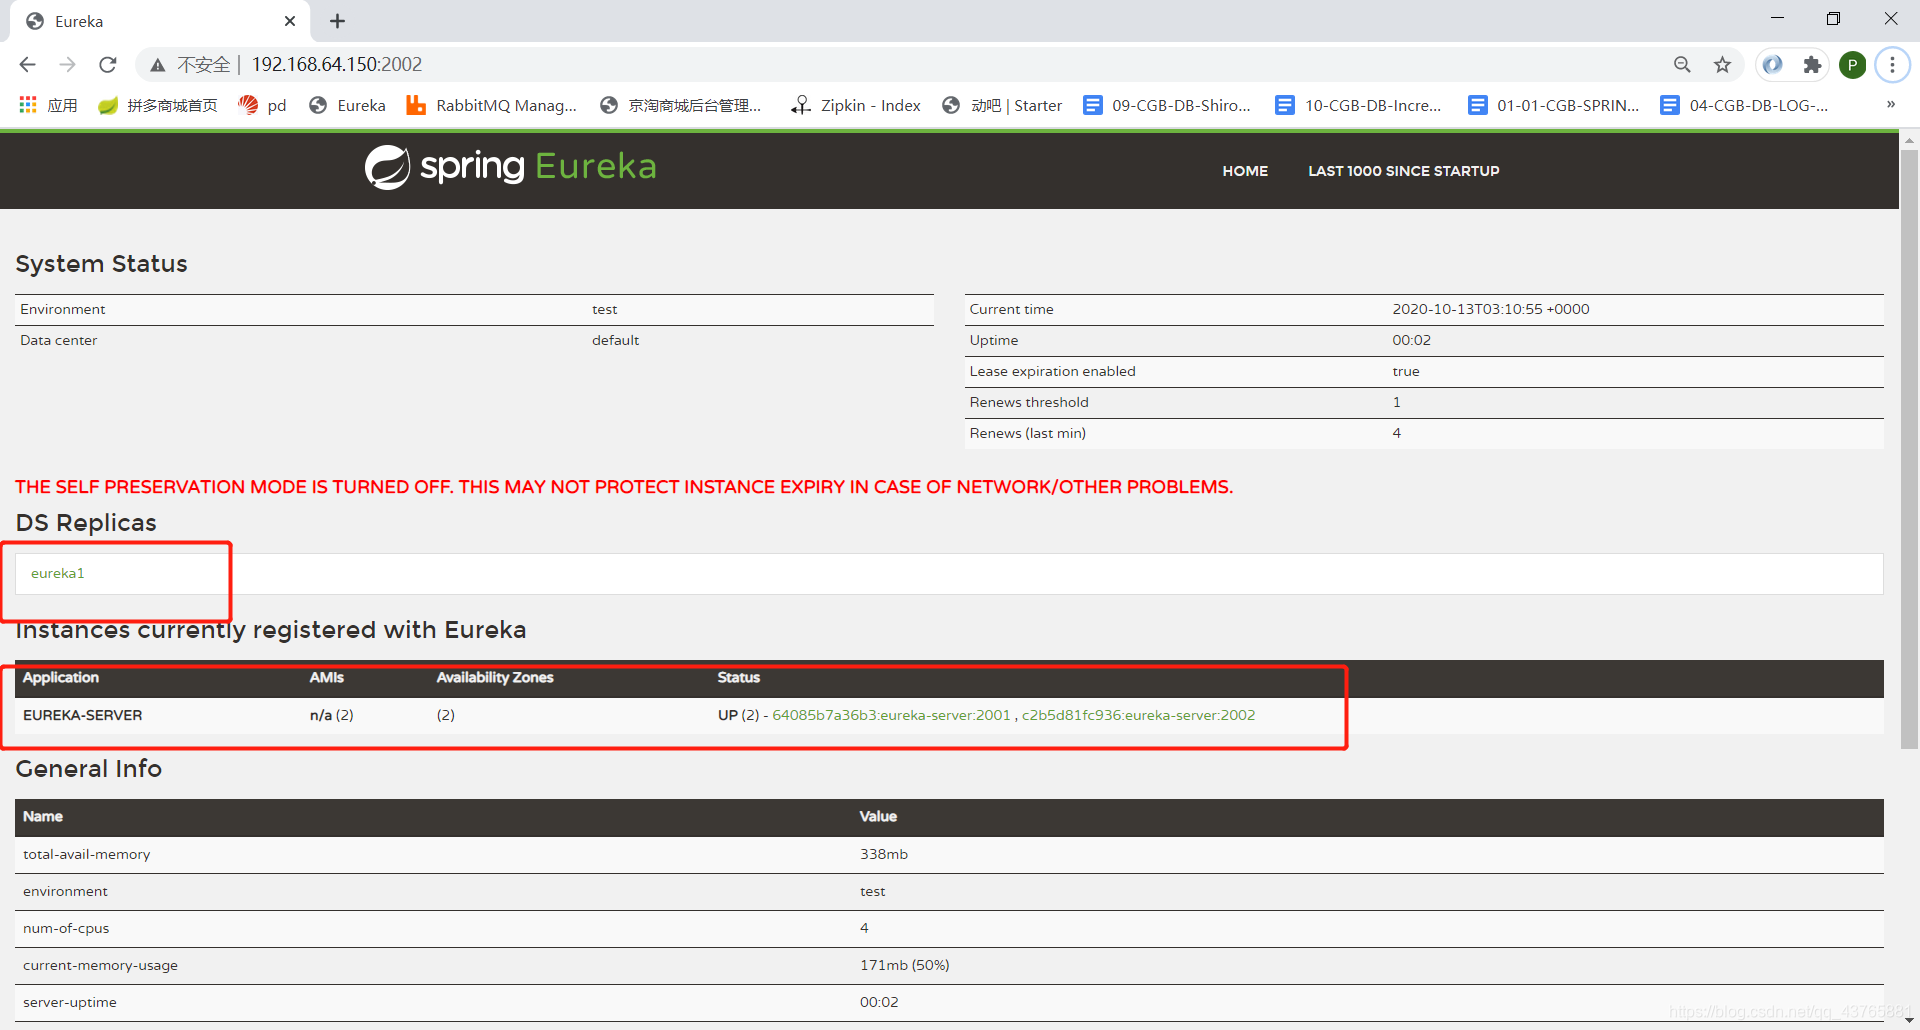Viewport: 1920px width, 1030px height.
Task: Open the 10-CGB-DB-Incre bookmark
Action: click(1359, 105)
